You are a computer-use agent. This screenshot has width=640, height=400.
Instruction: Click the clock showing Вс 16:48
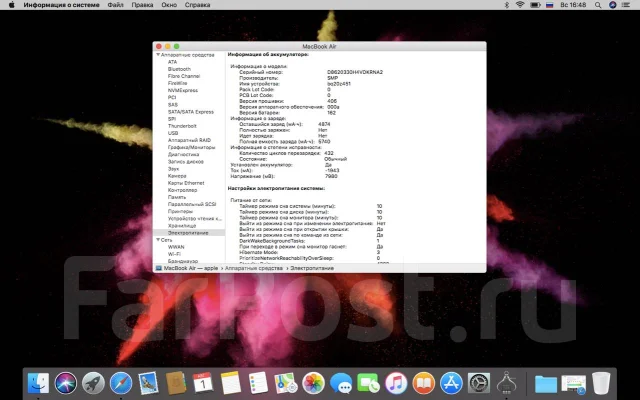(573, 5)
